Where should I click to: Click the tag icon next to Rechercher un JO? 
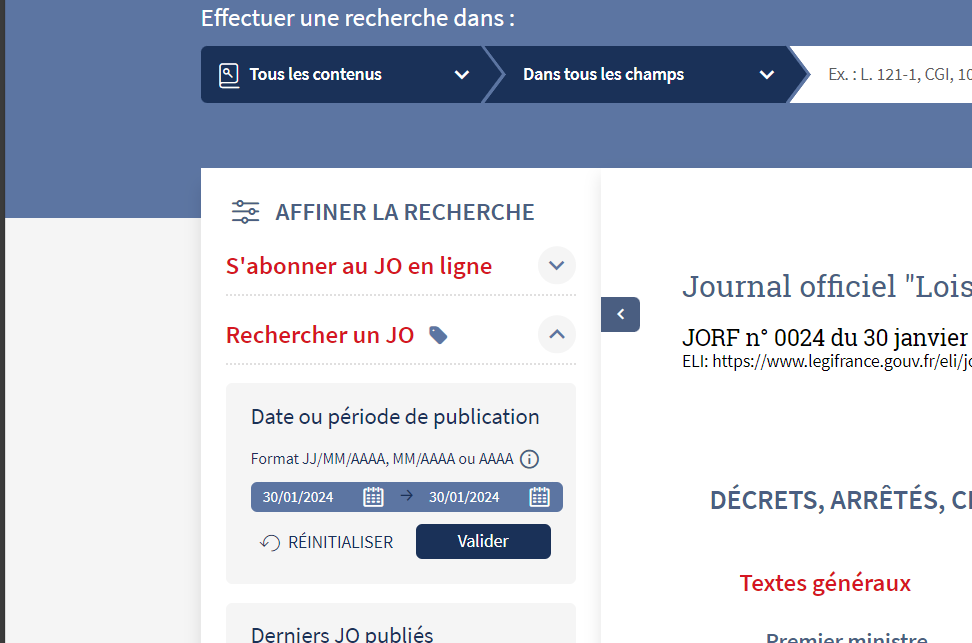point(438,335)
